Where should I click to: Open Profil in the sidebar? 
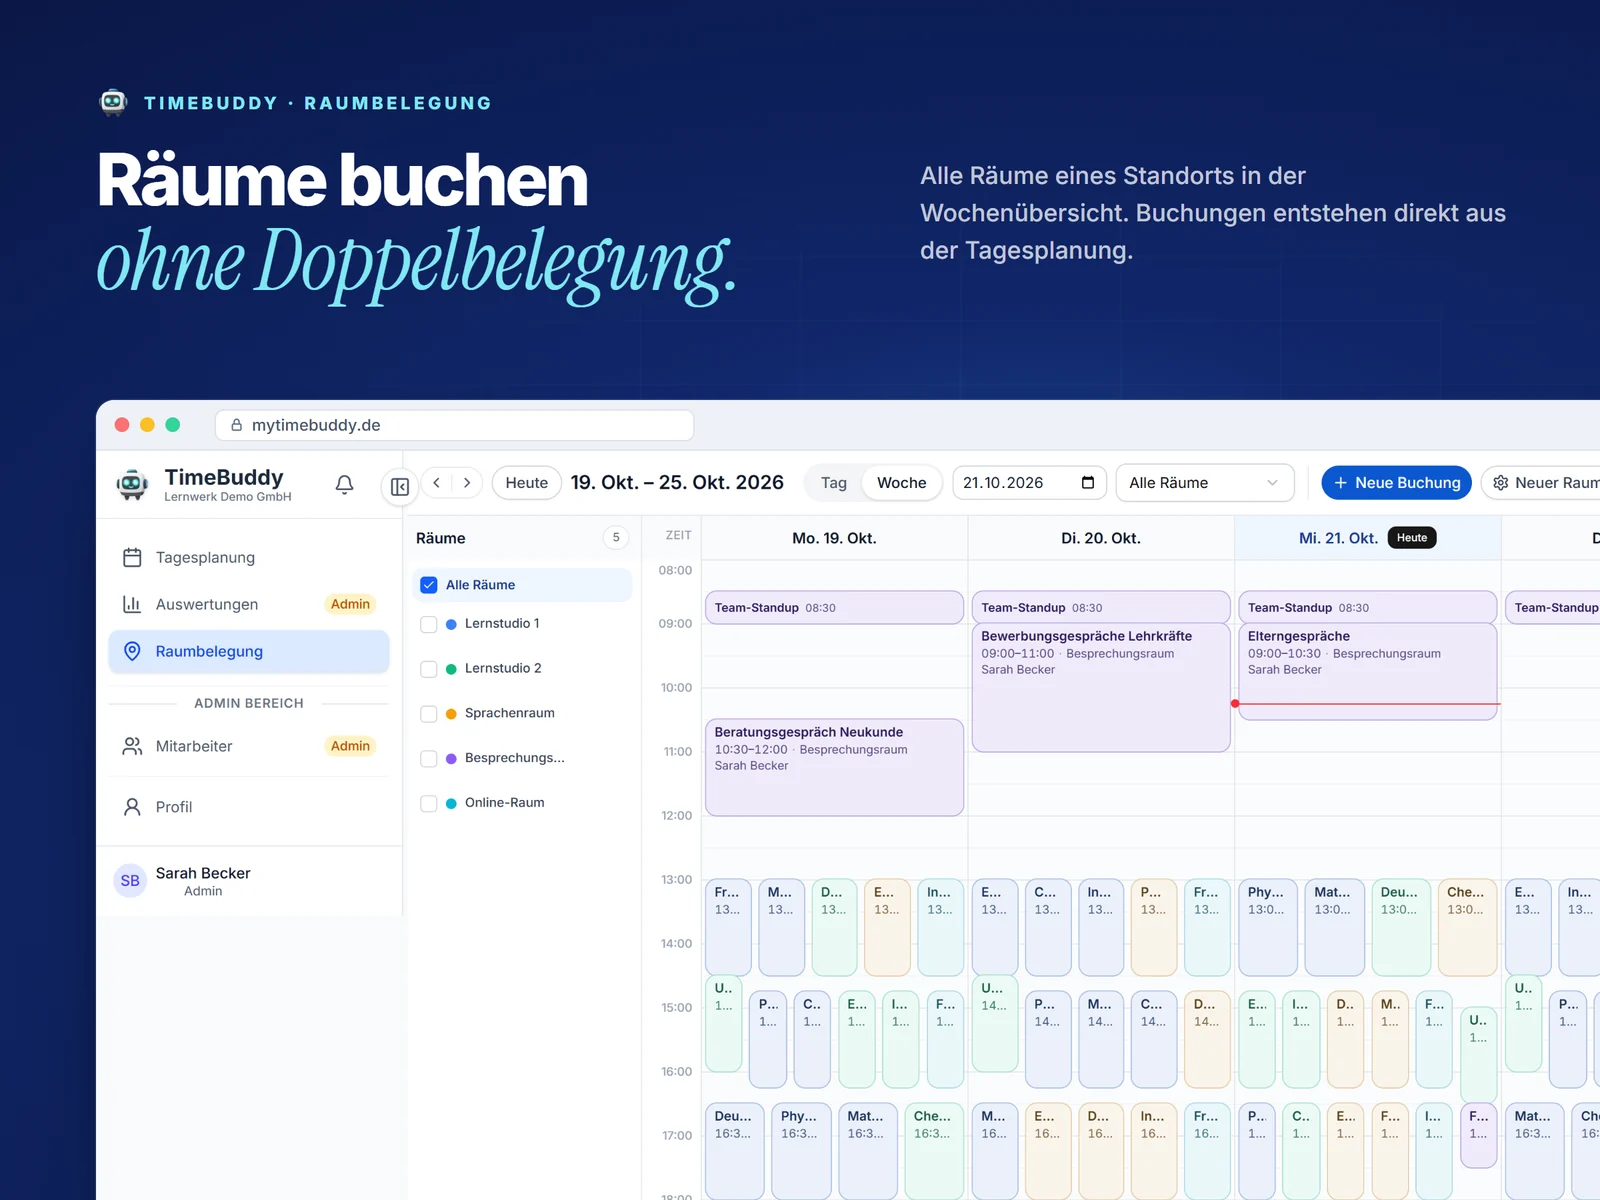tap(248, 807)
